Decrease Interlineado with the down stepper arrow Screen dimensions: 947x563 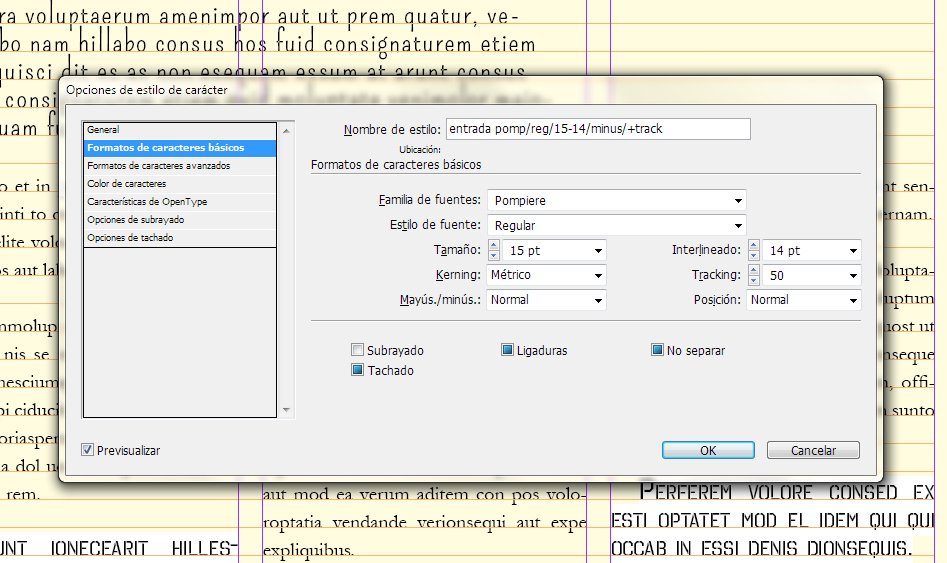coord(754,256)
